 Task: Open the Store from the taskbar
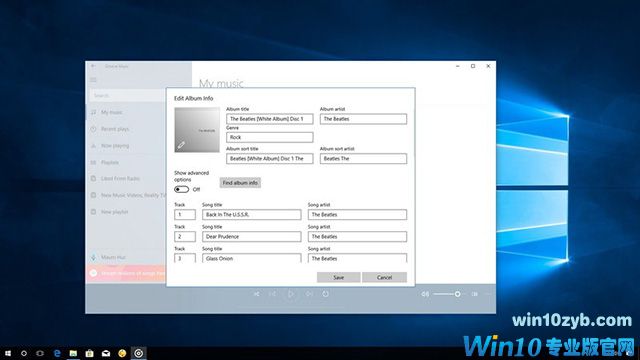(x=89, y=353)
